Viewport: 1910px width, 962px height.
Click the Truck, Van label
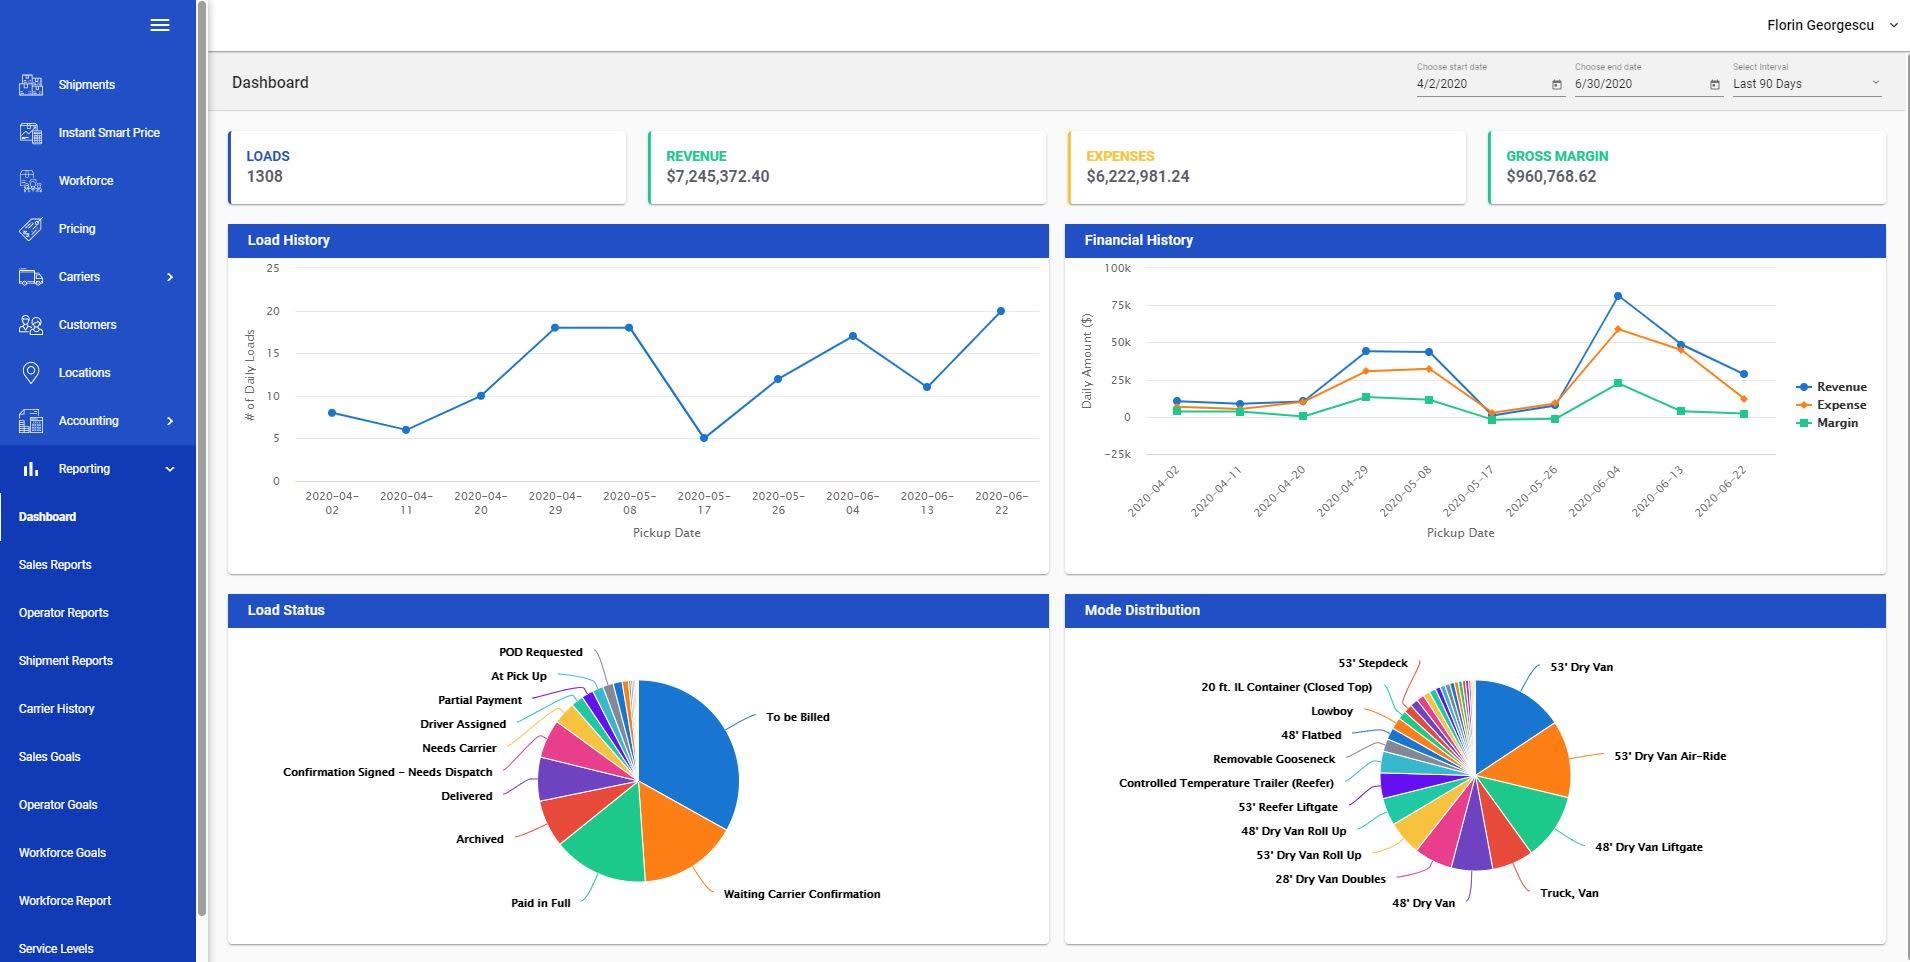pos(1569,893)
